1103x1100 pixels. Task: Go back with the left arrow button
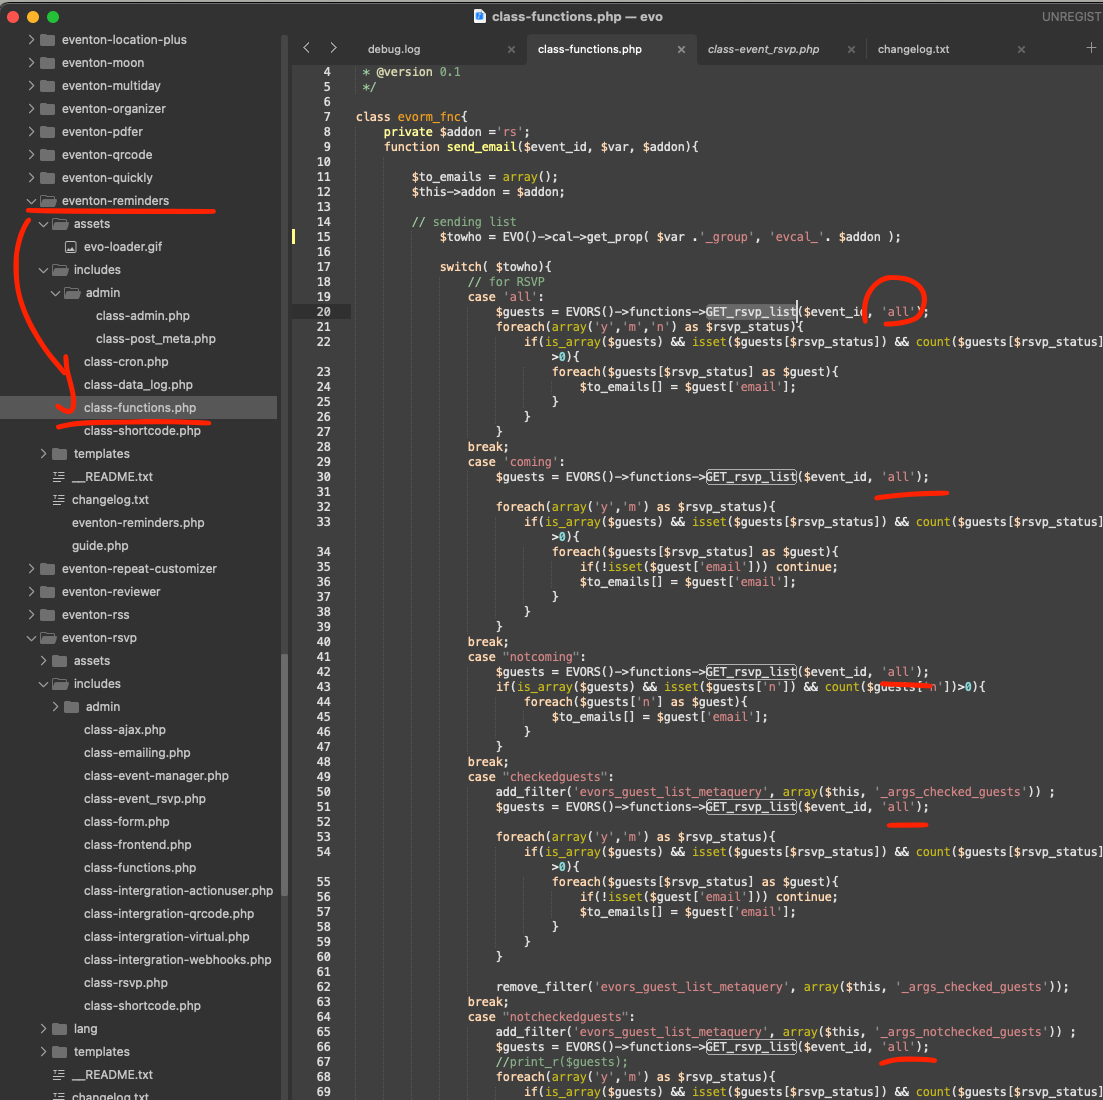click(306, 48)
